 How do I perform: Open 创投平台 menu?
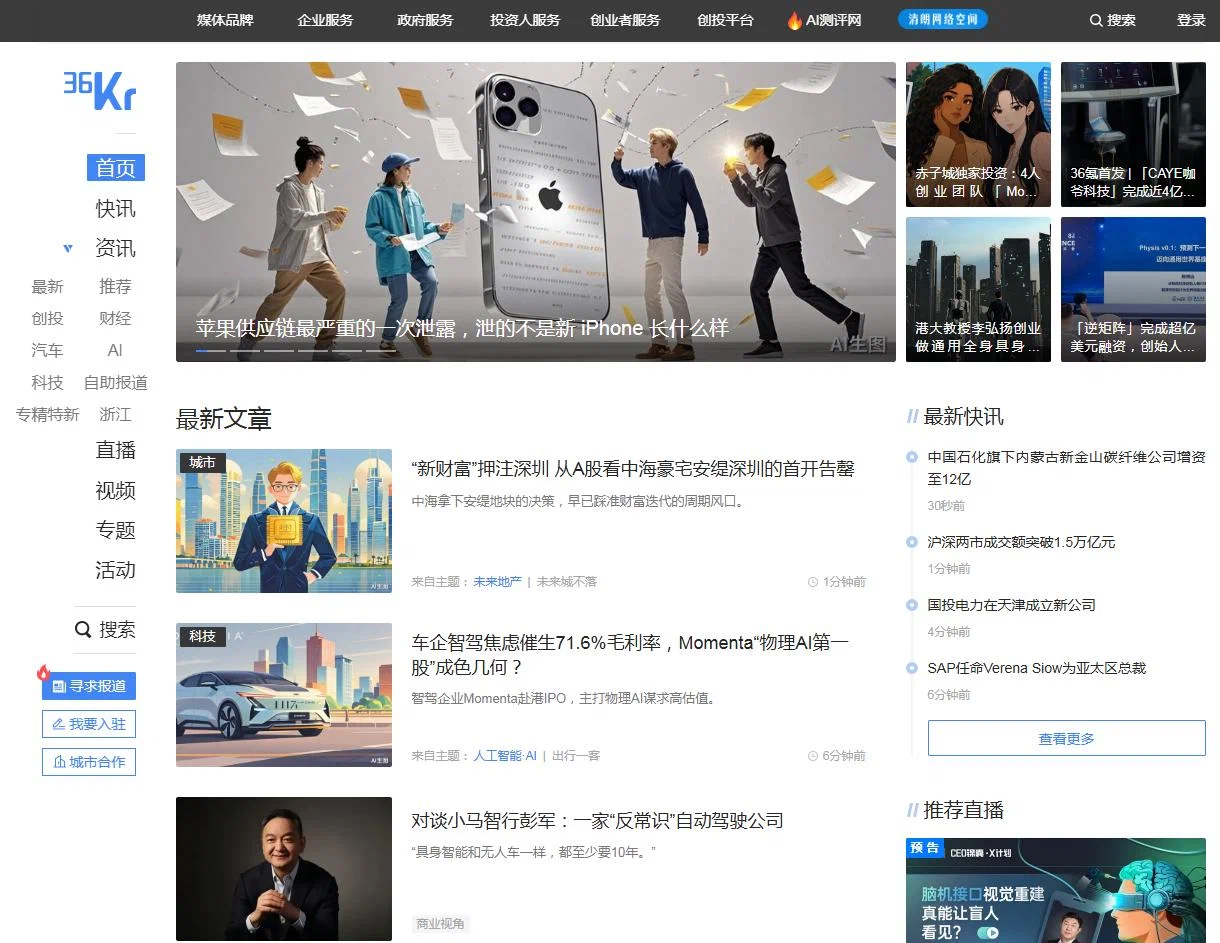coord(725,20)
